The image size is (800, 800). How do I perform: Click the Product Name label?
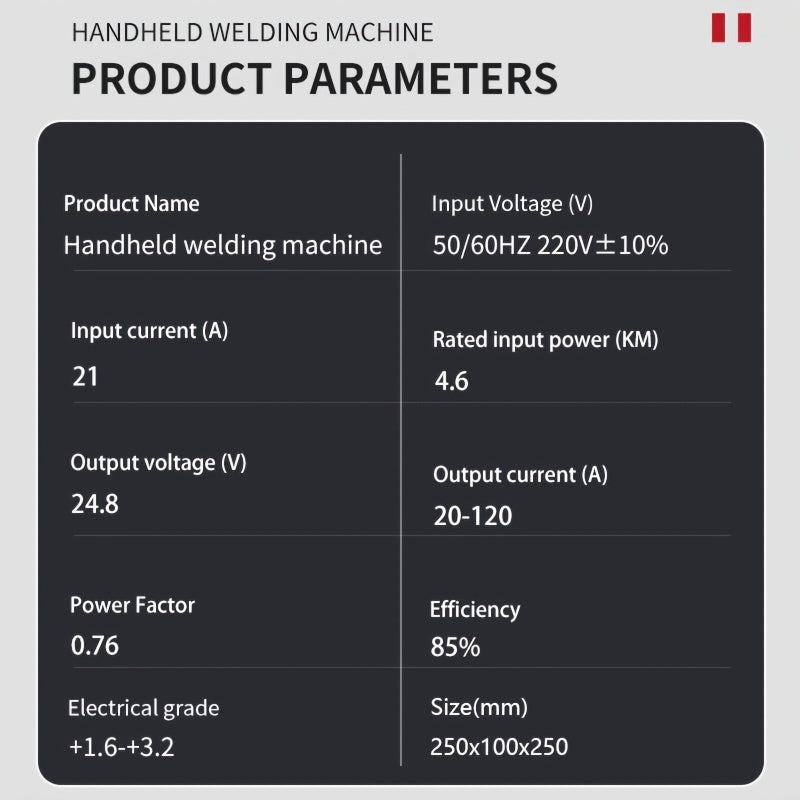pyautogui.click(x=131, y=204)
